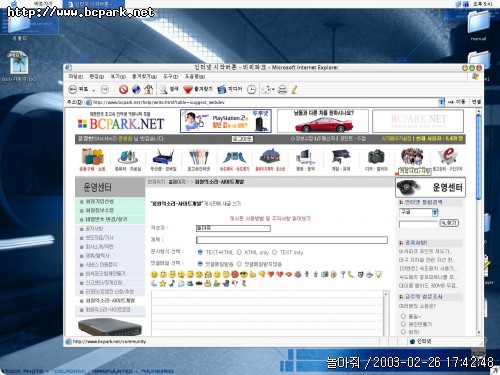The image size is (500, 375).
Task: Choose the first survey radio option
Action: (403, 316)
